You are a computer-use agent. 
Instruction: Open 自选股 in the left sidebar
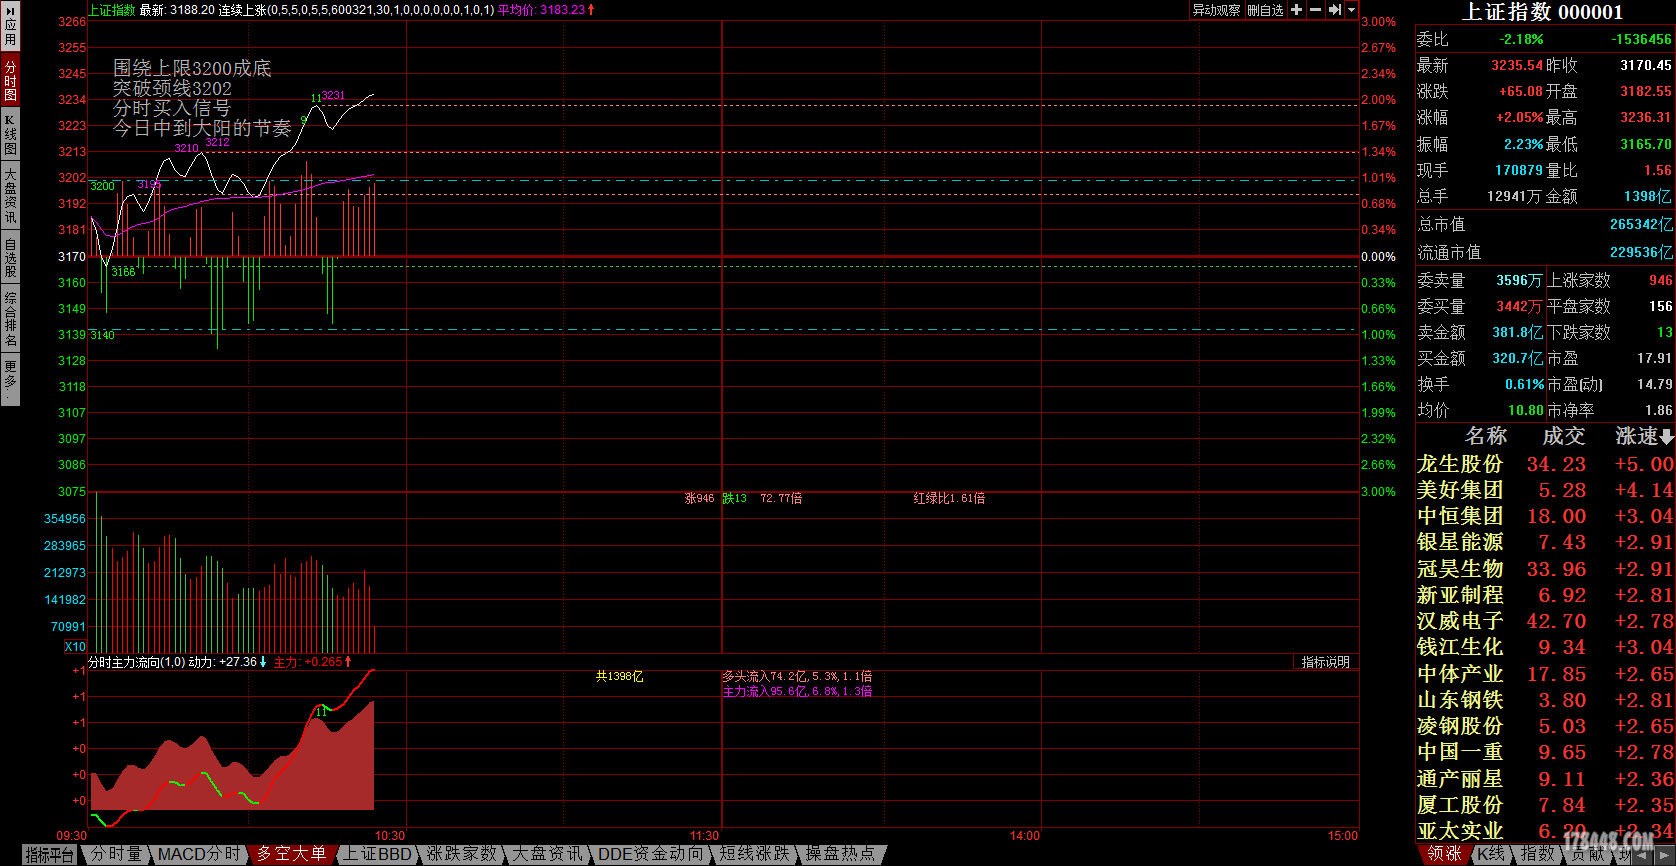click(x=10, y=258)
